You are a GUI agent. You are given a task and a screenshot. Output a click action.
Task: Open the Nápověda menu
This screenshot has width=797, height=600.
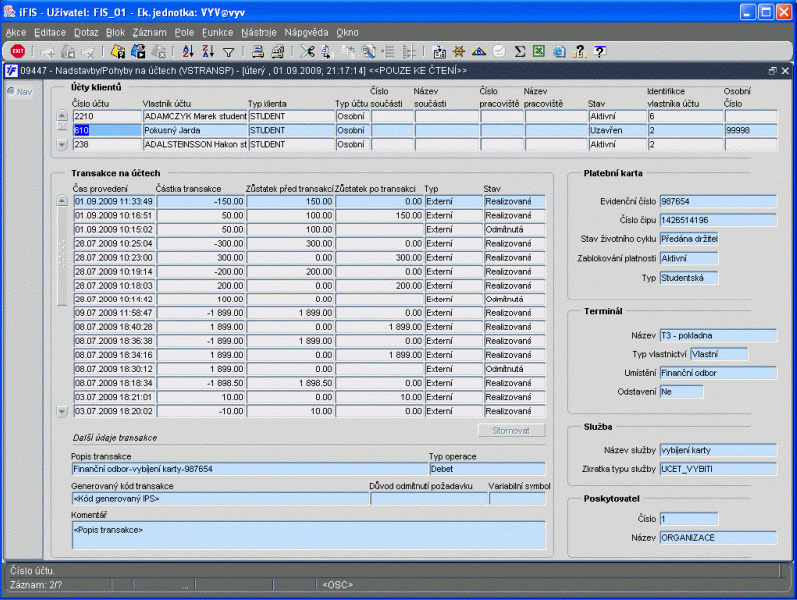pyautogui.click(x=305, y=32)
